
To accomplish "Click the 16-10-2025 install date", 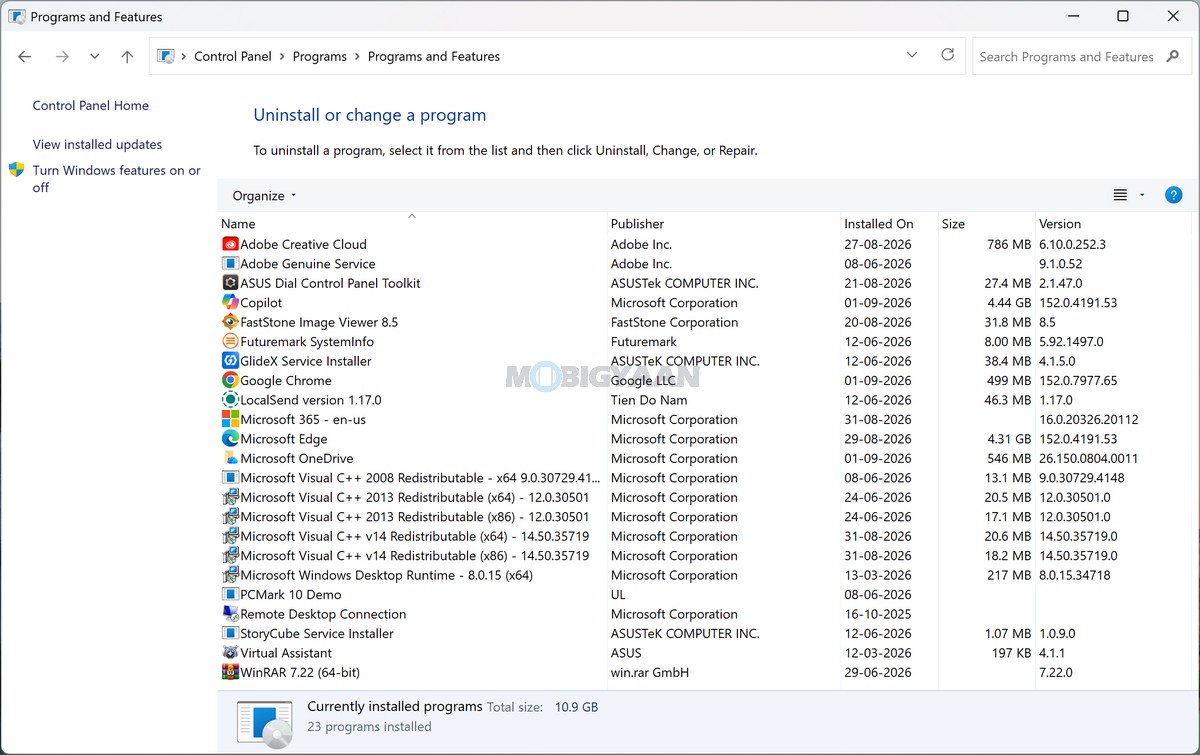I will pos(878,614).
